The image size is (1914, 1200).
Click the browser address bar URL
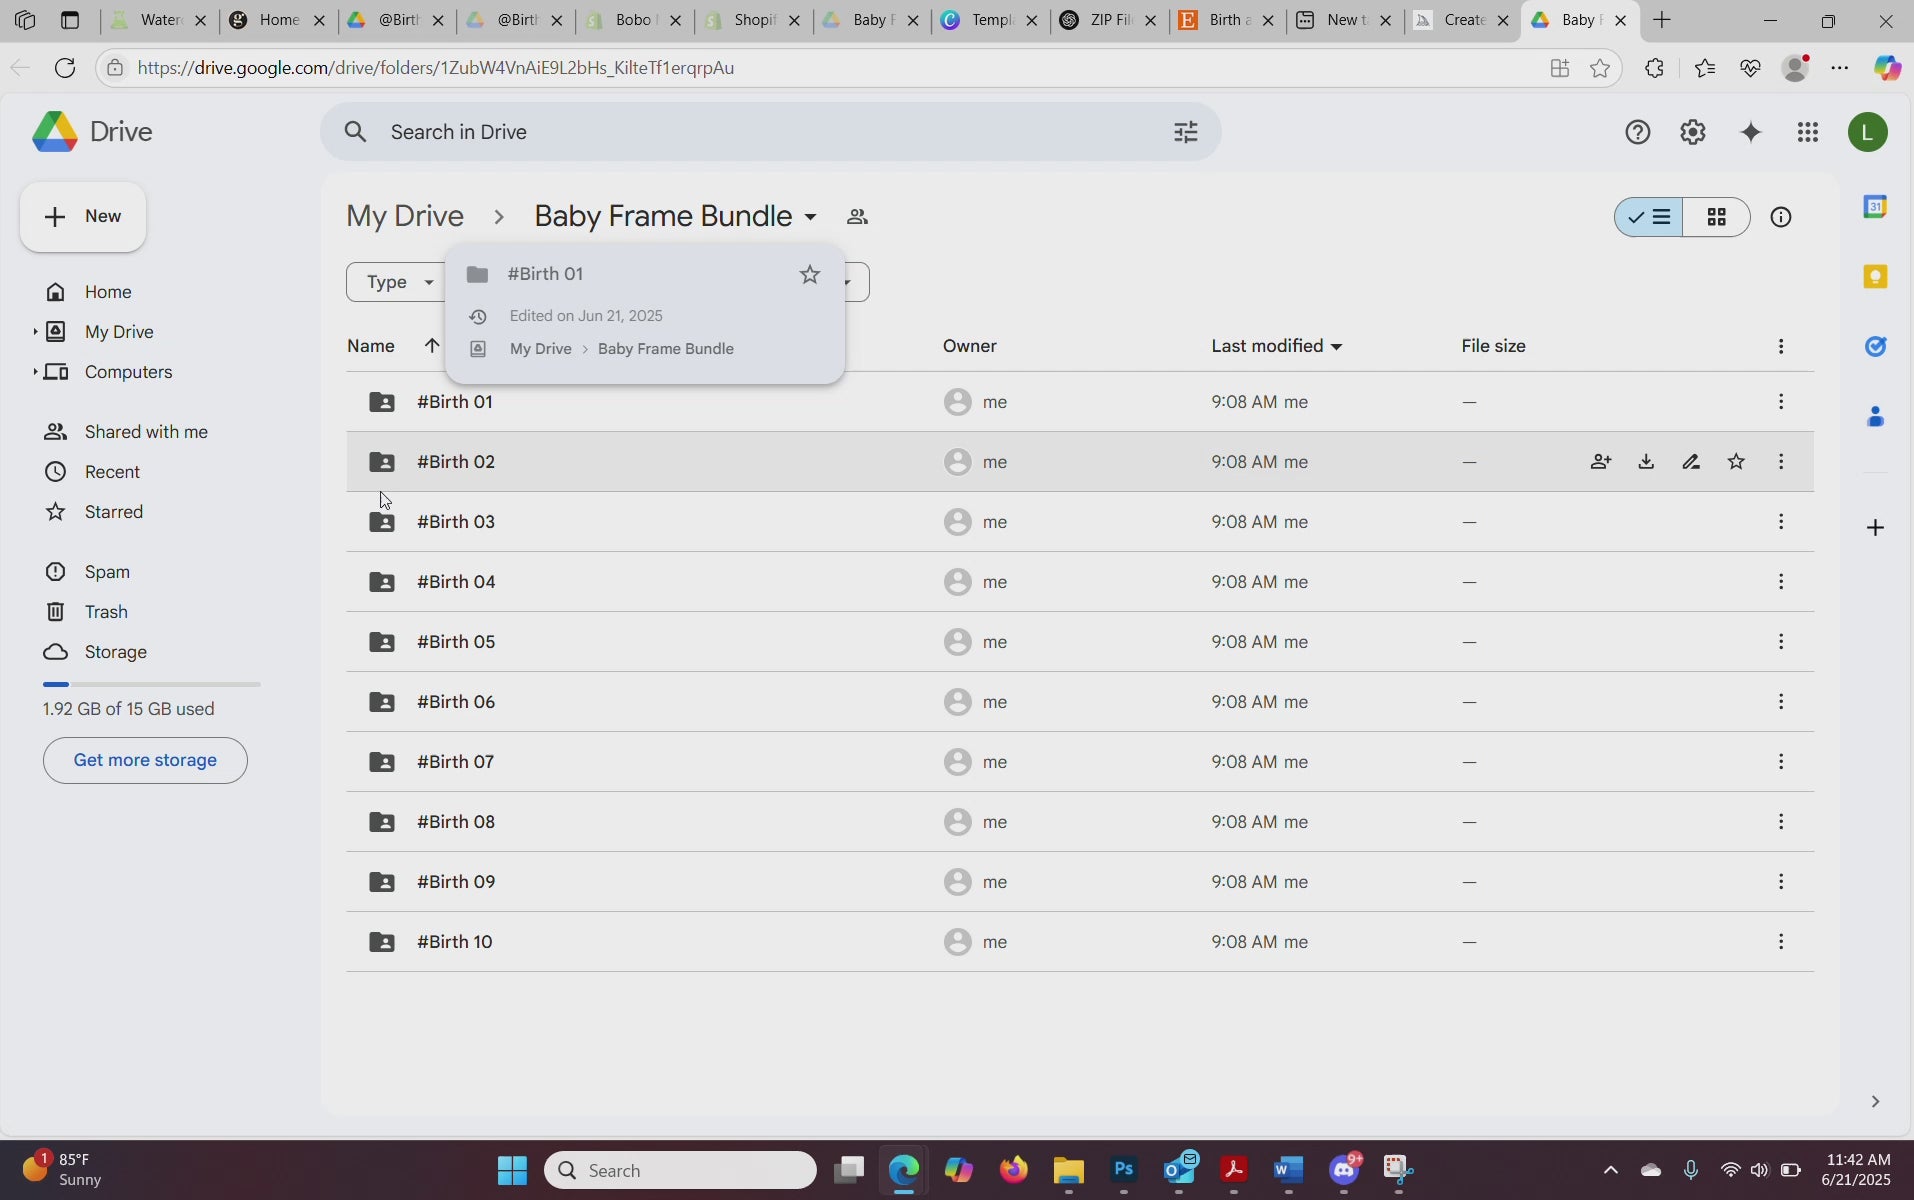pos(436,68)
